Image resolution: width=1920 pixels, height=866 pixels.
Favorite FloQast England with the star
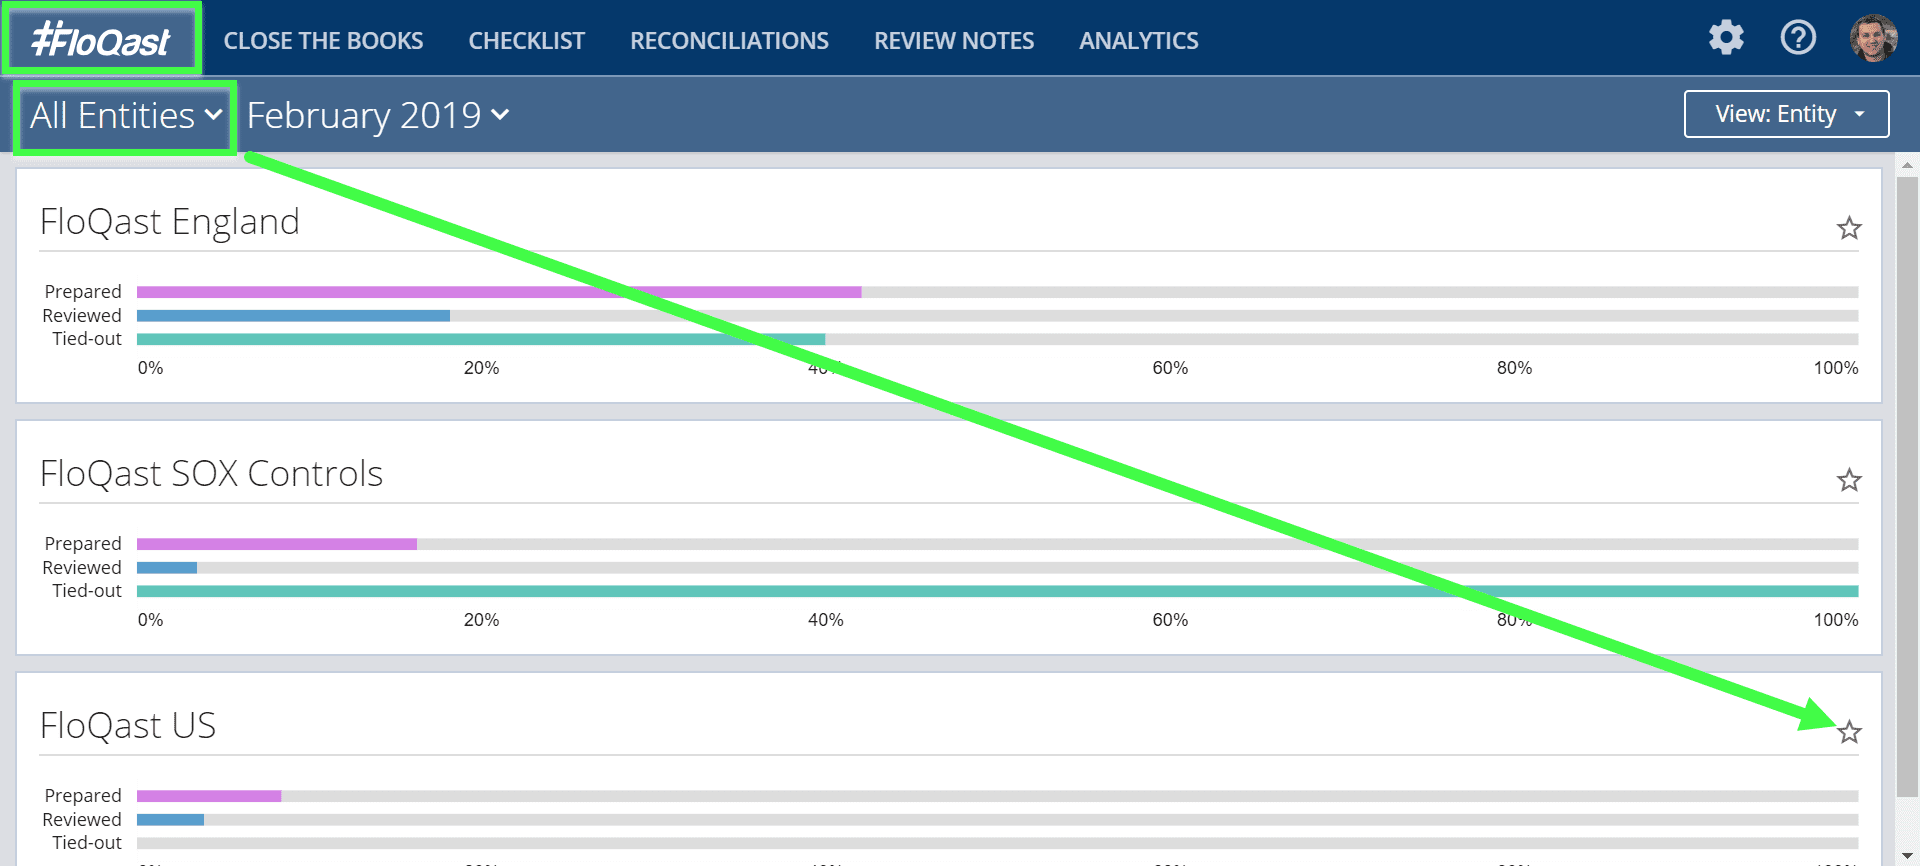(x=1849, y=228)
